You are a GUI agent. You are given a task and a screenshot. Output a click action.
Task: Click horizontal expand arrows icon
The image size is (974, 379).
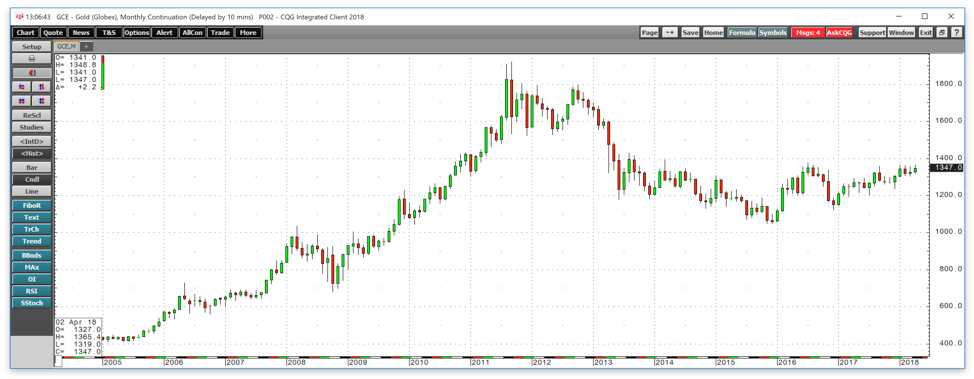click(x=22, y=101)
